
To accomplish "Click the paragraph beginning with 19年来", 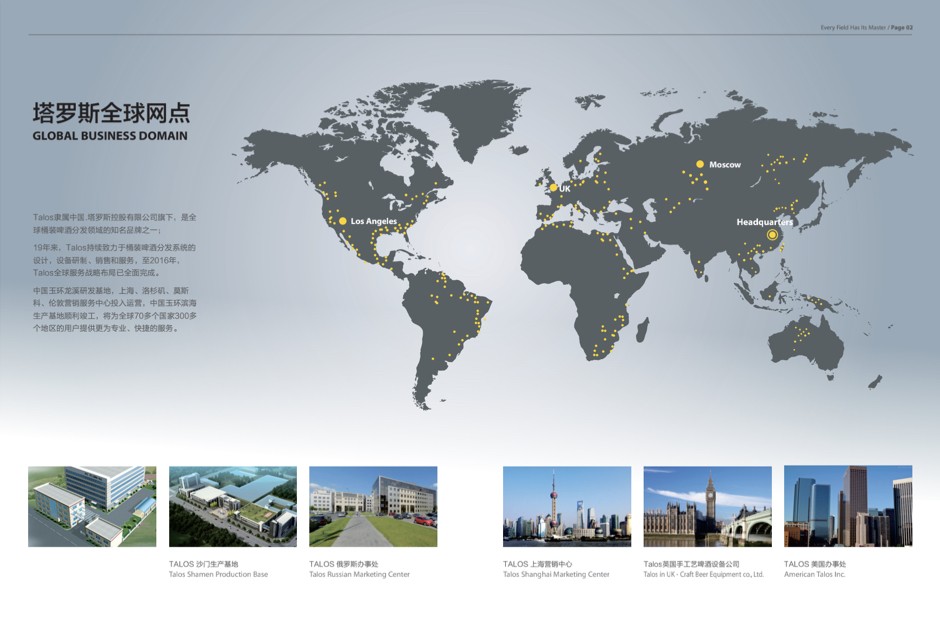I will (115, 259).
